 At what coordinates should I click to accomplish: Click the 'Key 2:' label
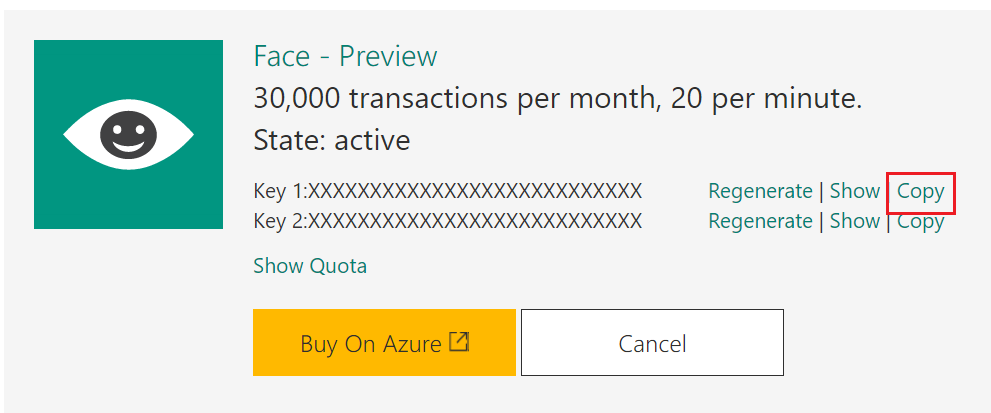(x=281, y=221)
